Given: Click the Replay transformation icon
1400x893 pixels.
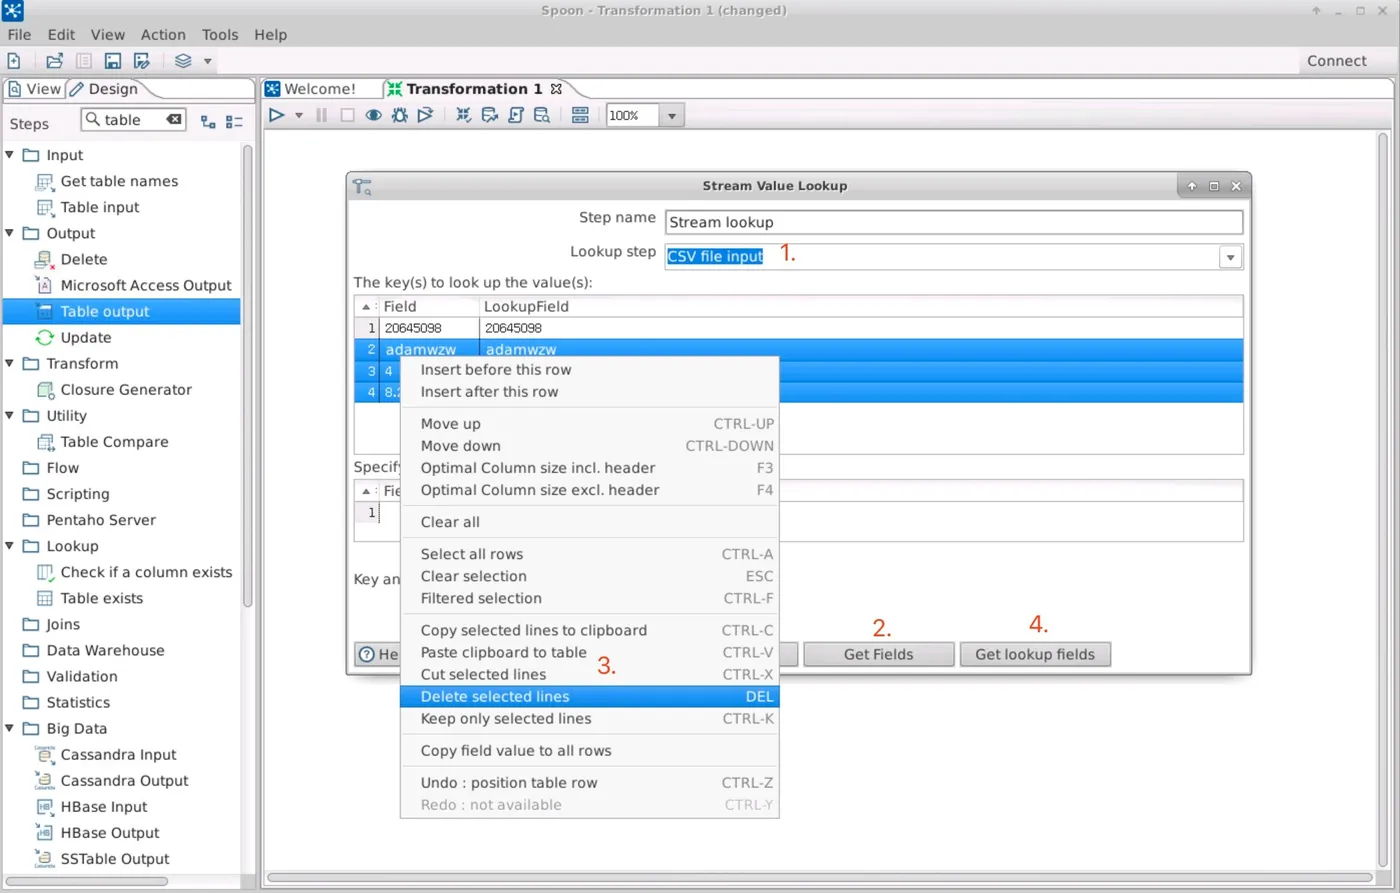Looking at the screenshot, I should (425, 115).
